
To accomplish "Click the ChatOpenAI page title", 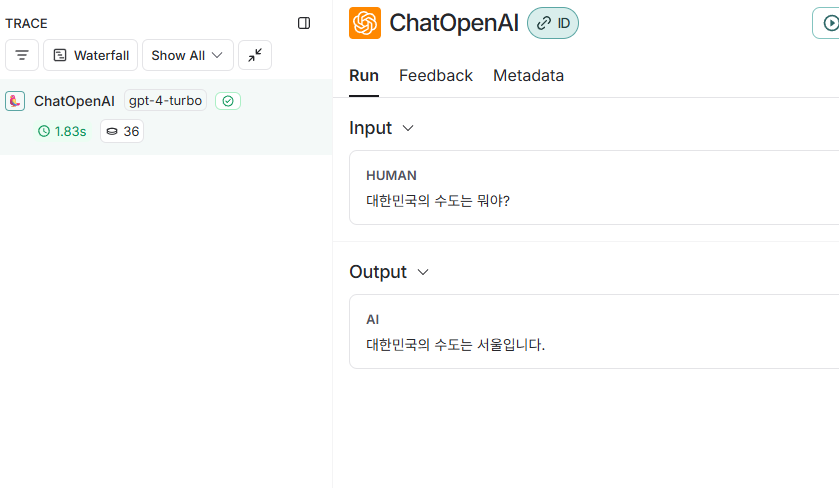I will [x=454, y=23].
